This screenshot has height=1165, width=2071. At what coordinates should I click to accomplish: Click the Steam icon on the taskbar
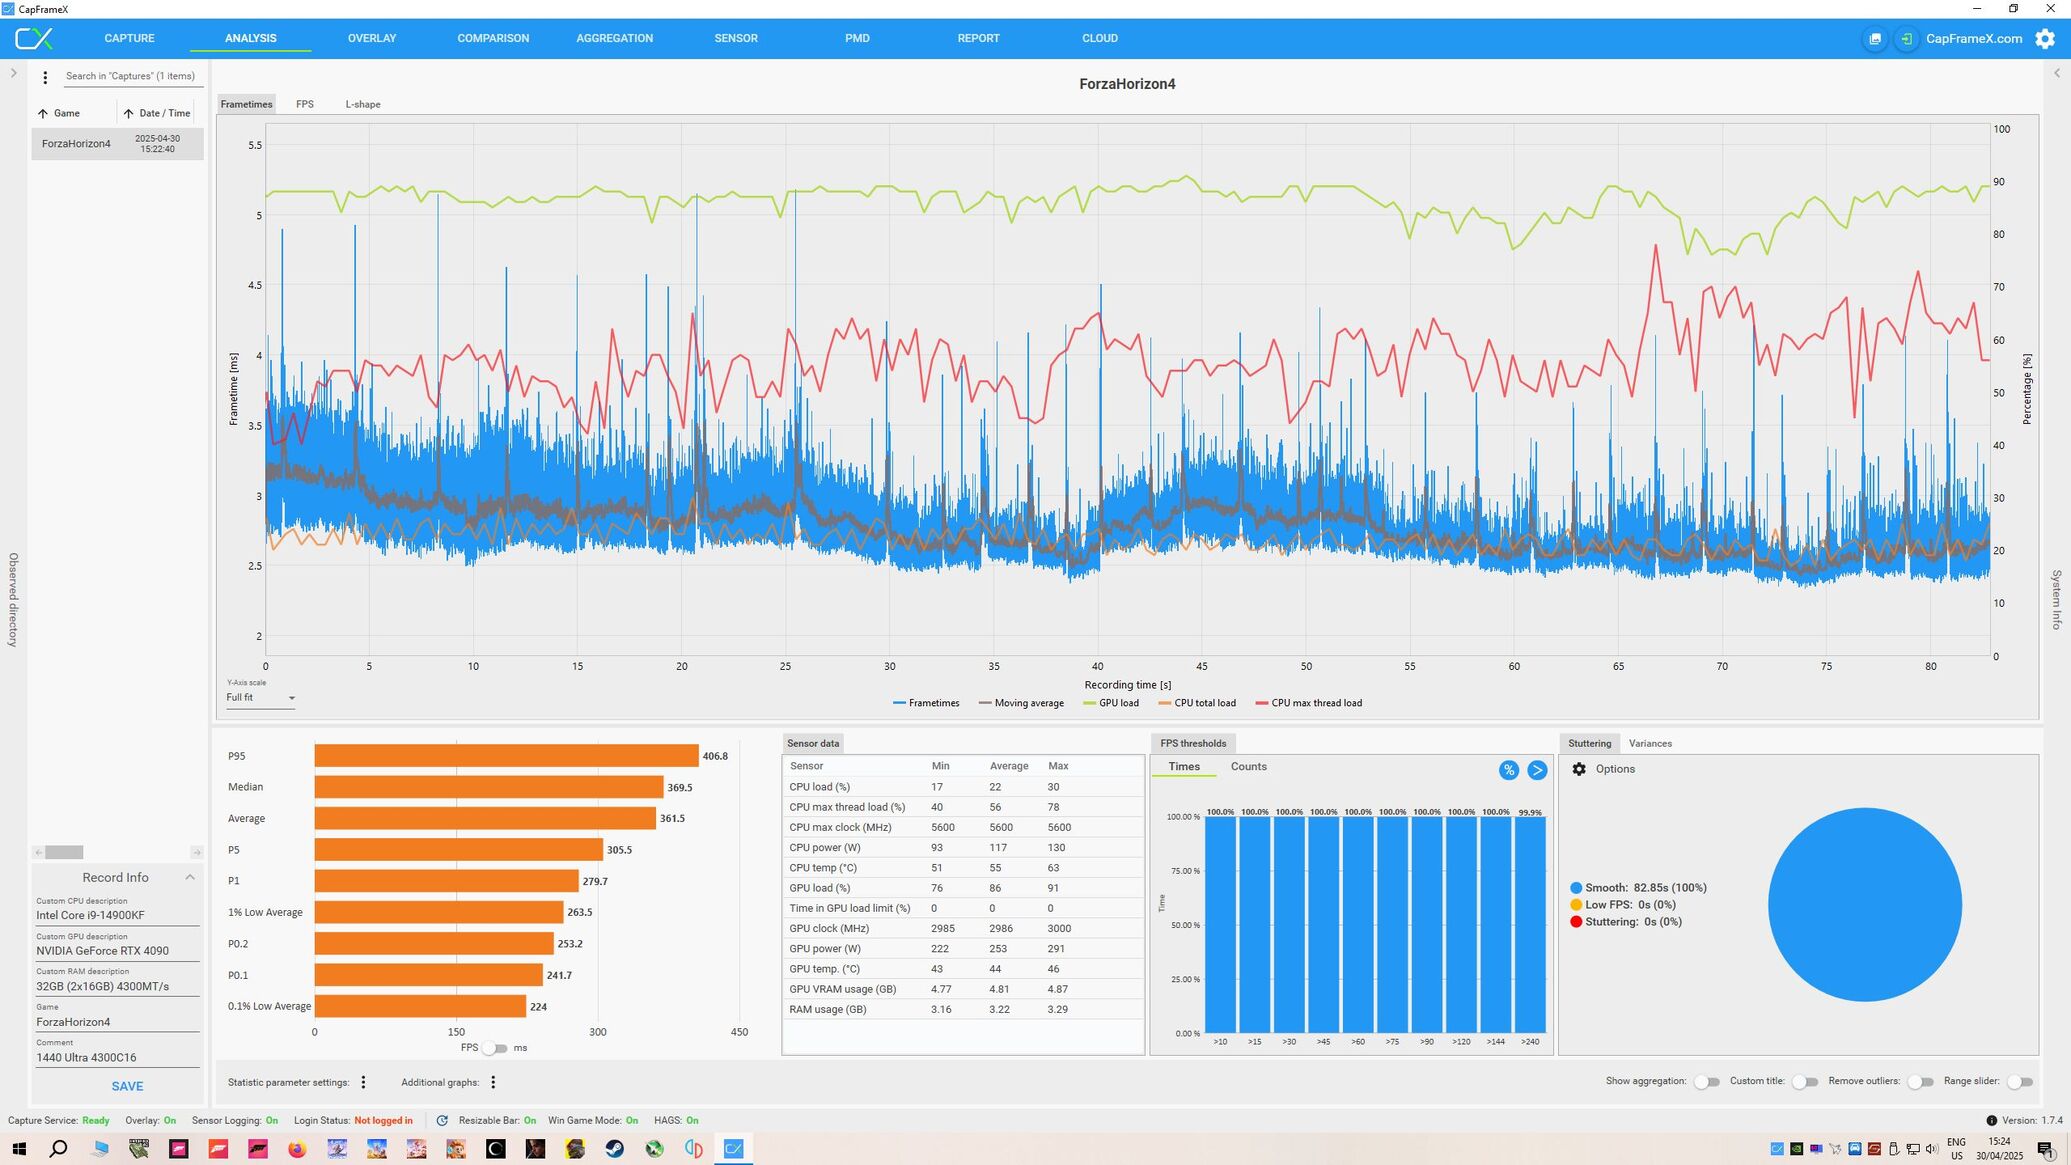(614, 1148)
